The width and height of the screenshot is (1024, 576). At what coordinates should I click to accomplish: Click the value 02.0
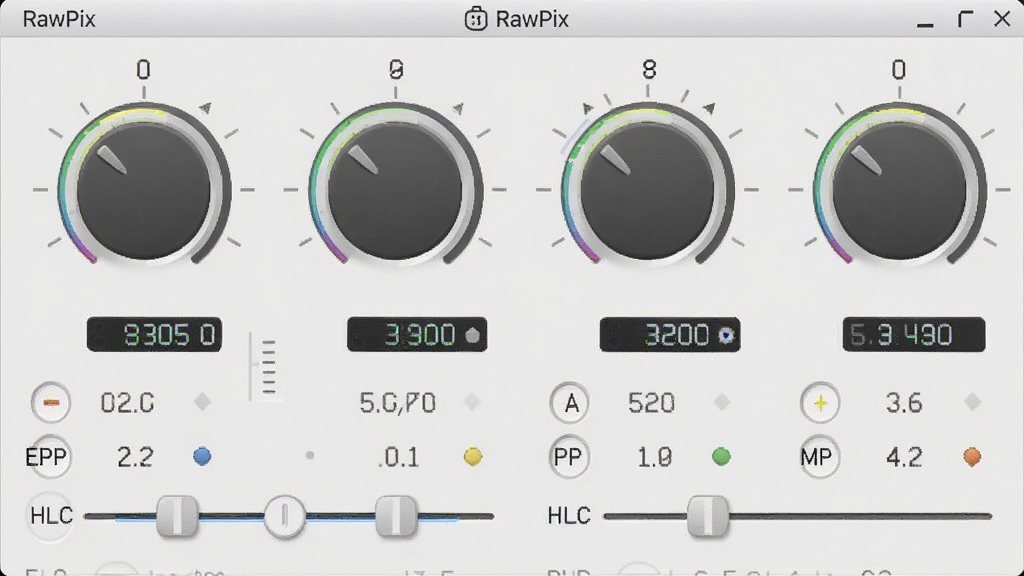click(127, 403)
